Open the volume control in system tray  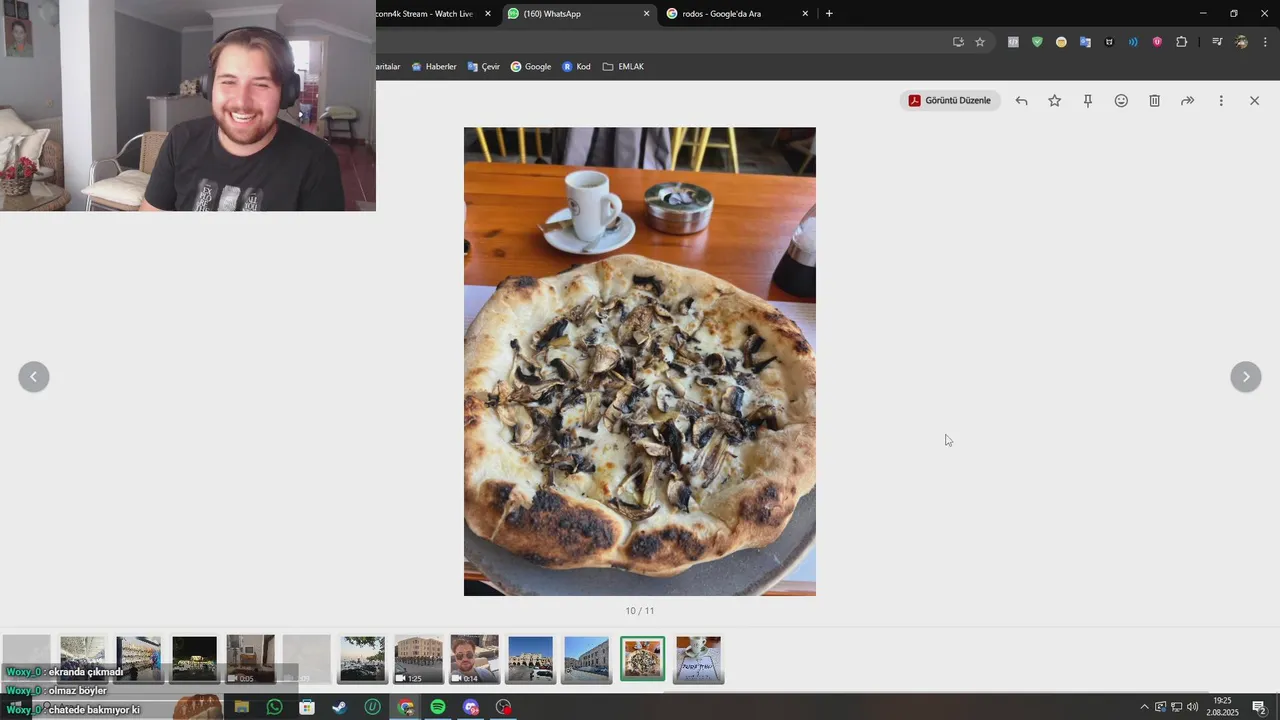click(x=1192, y=707)
